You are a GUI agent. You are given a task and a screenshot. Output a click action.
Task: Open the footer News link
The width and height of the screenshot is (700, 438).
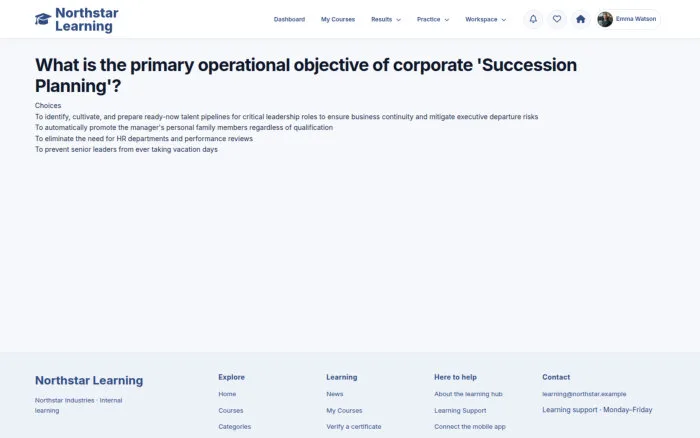(335, 394)
